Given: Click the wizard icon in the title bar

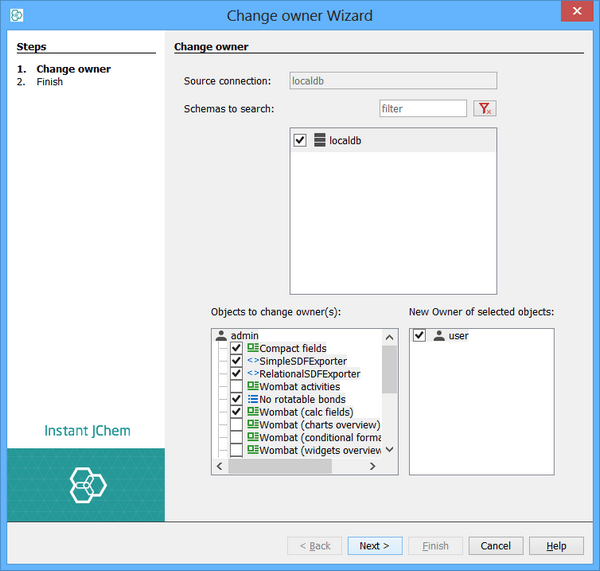Looking at the screenshot, I should coord(17,15).
